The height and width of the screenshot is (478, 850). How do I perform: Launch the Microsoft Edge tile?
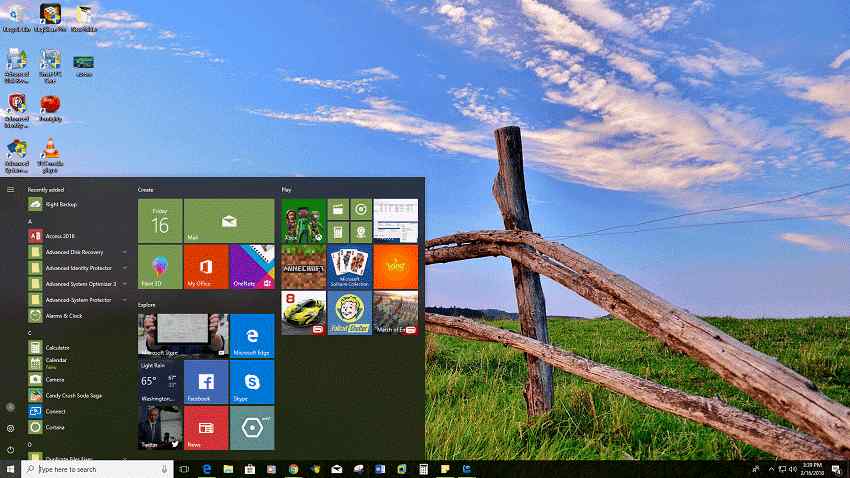tap(252, 335)
